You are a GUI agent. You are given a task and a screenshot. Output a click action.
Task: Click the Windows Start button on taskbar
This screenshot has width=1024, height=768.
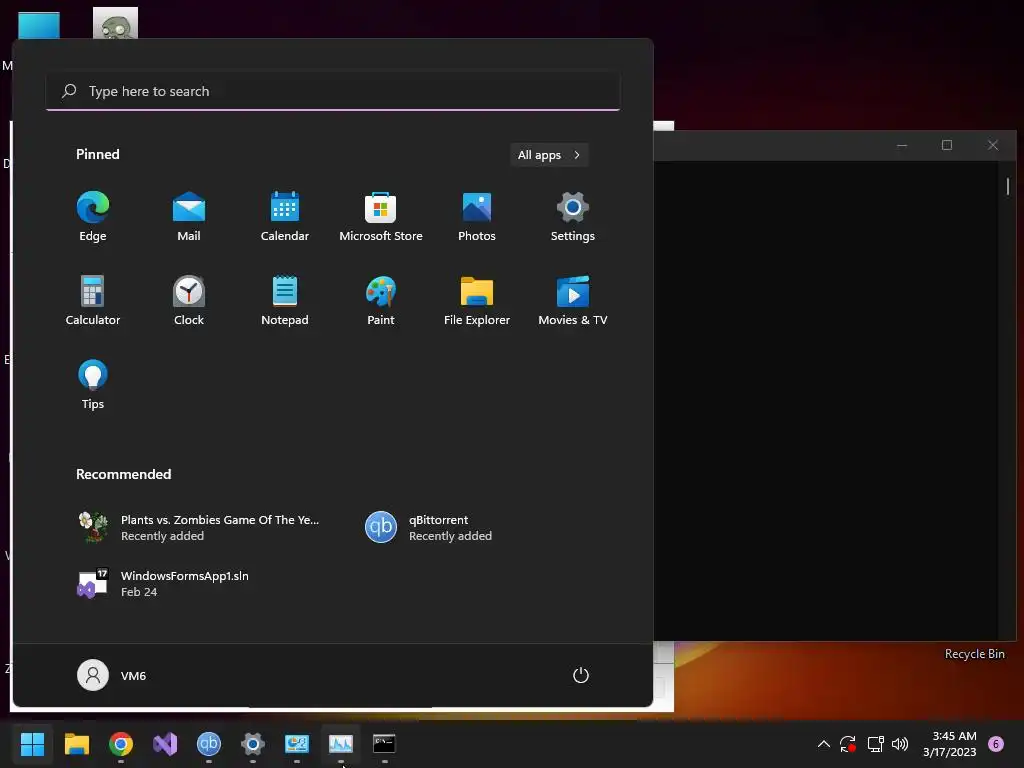pos(33,744)
